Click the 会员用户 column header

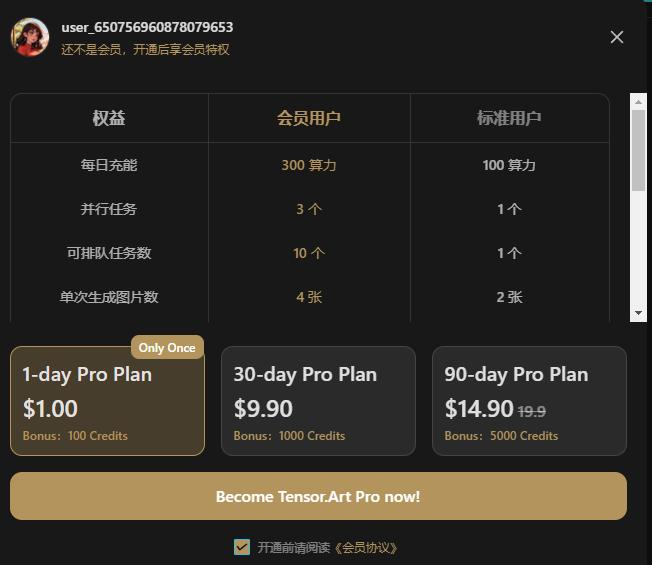click(309, 118)
